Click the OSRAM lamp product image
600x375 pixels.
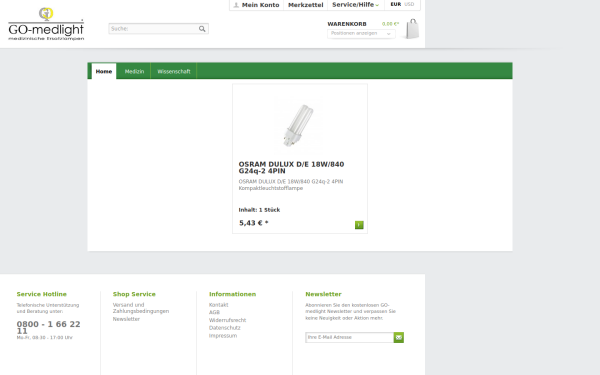299,126
